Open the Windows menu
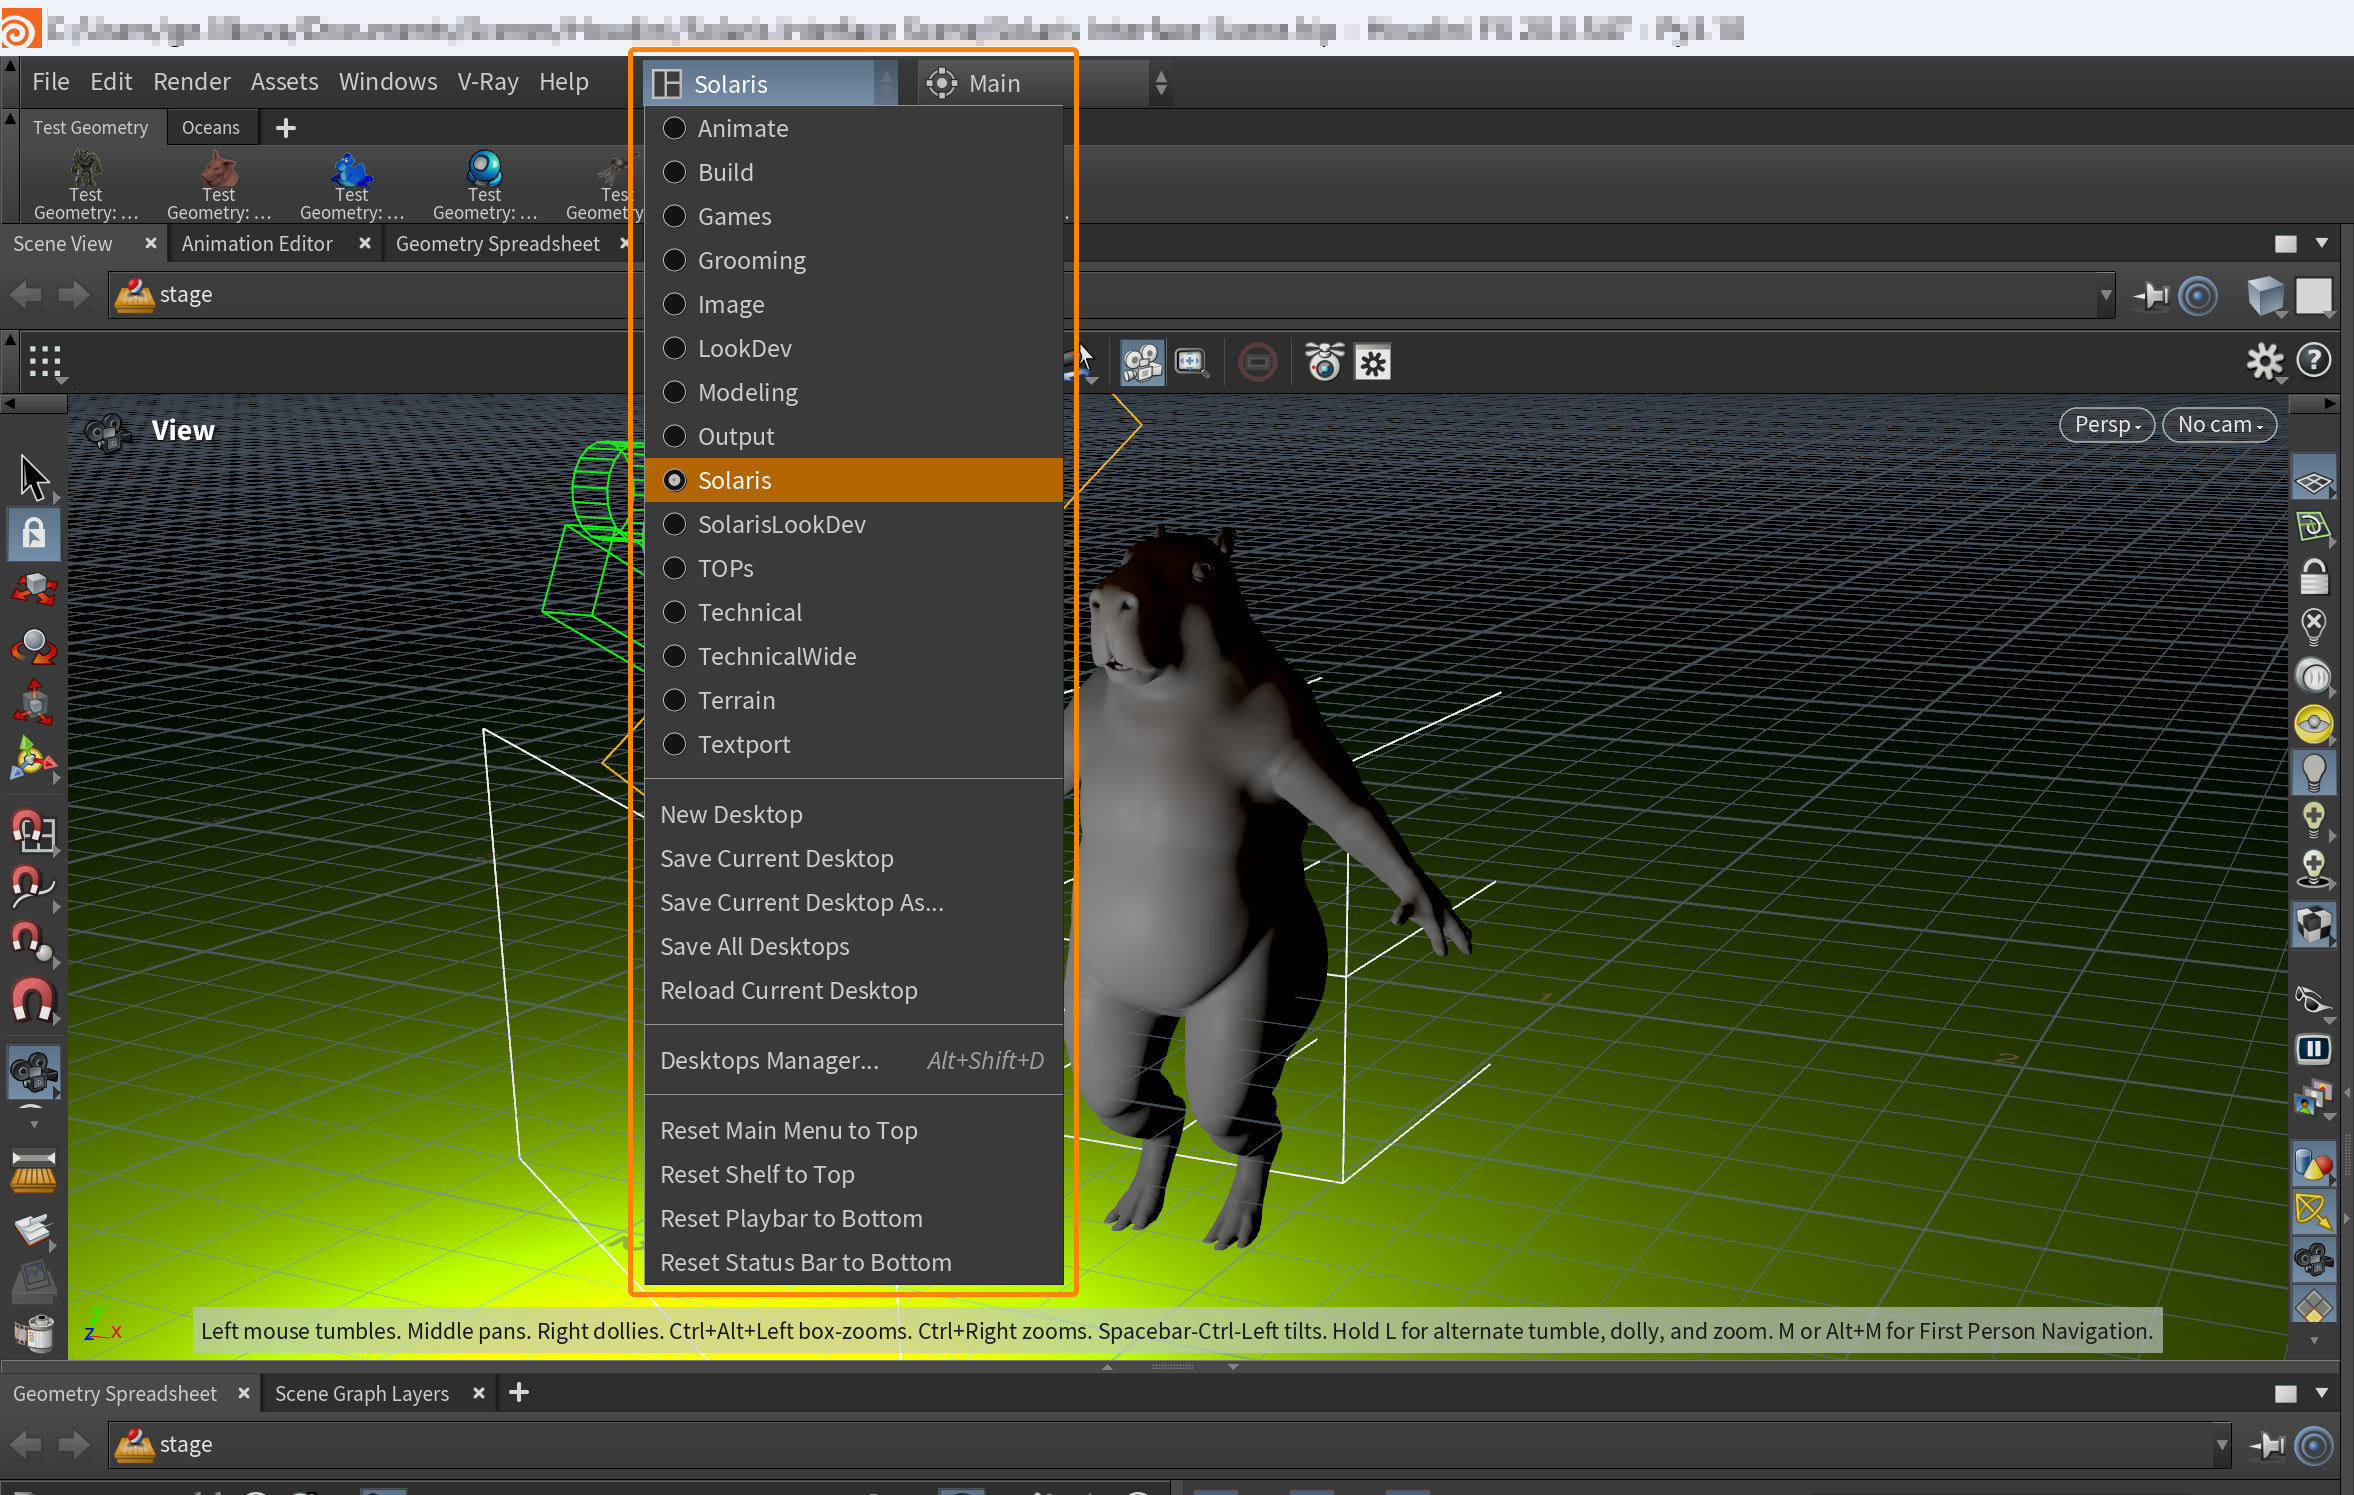The width and height of the screenshot is (2354, 1495). (388, 82)
